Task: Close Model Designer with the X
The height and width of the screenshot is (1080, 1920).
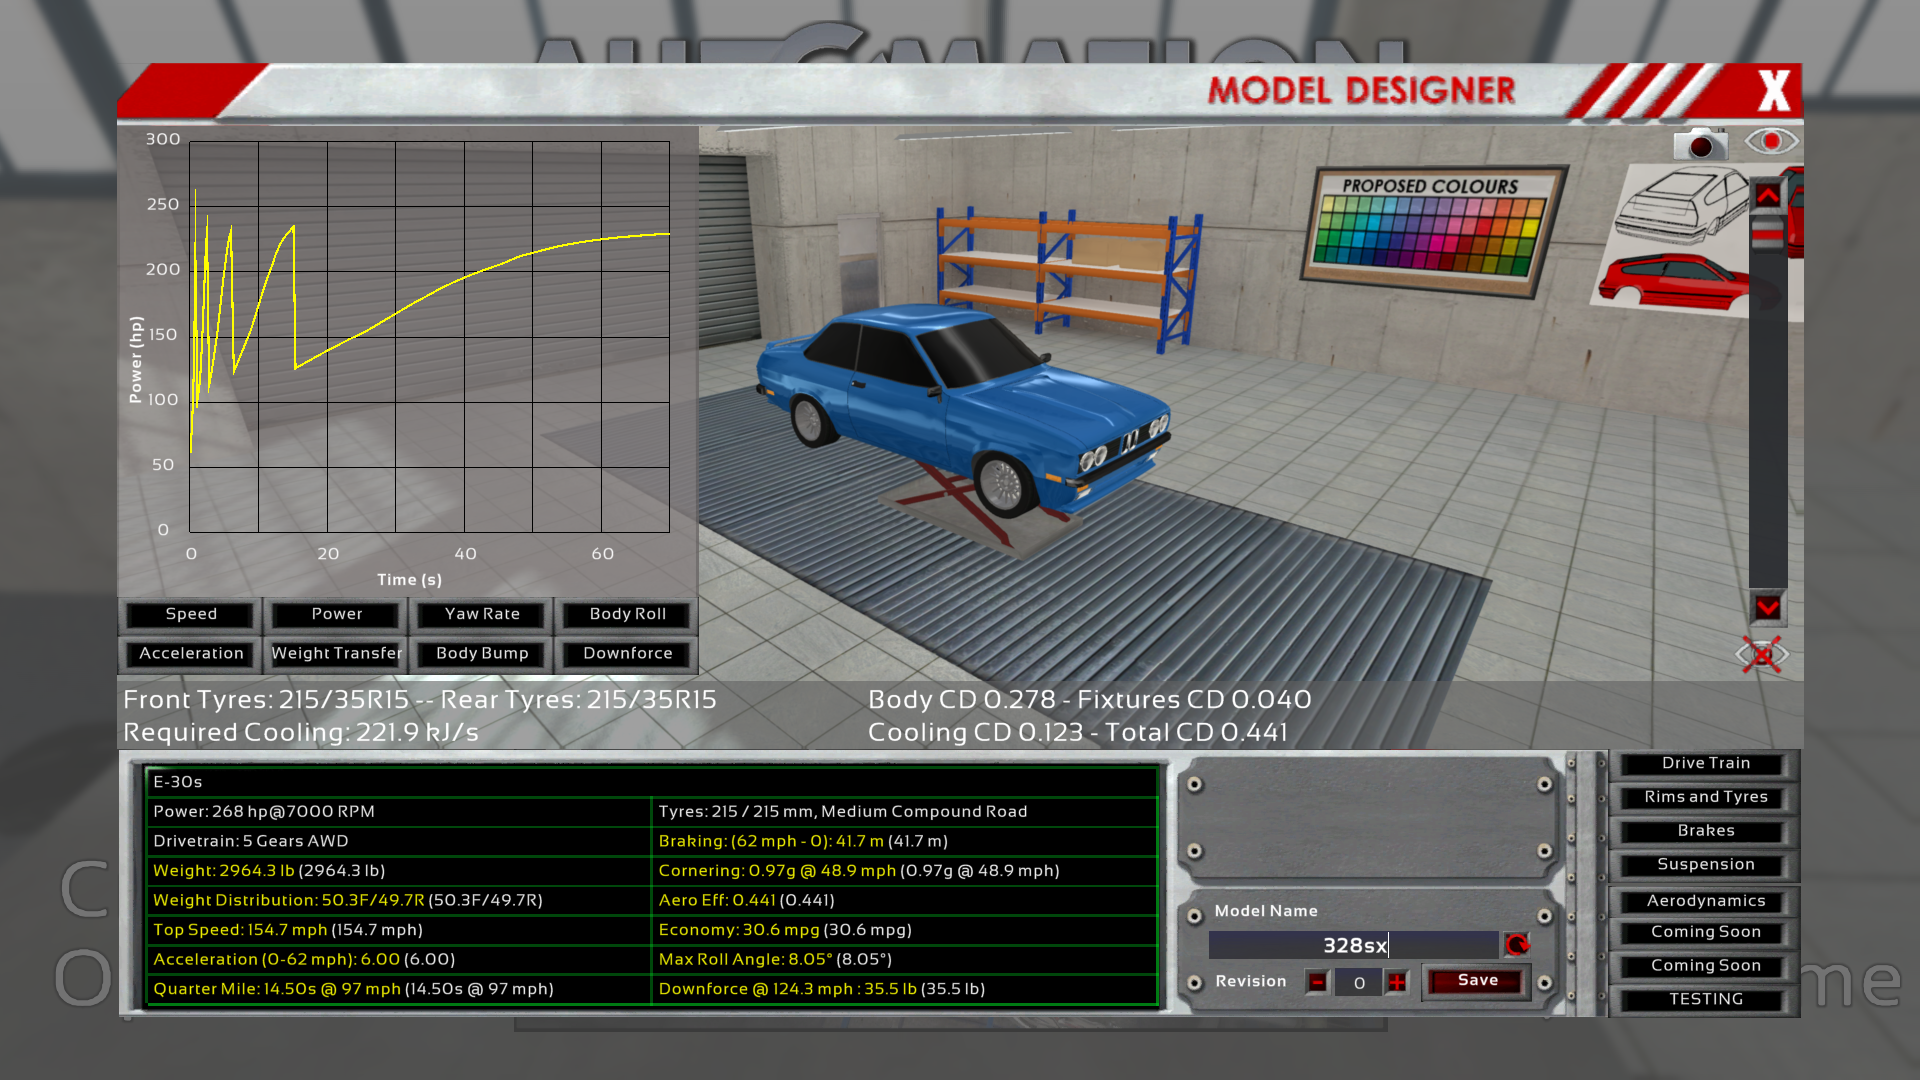Action: coord(1774,91)
